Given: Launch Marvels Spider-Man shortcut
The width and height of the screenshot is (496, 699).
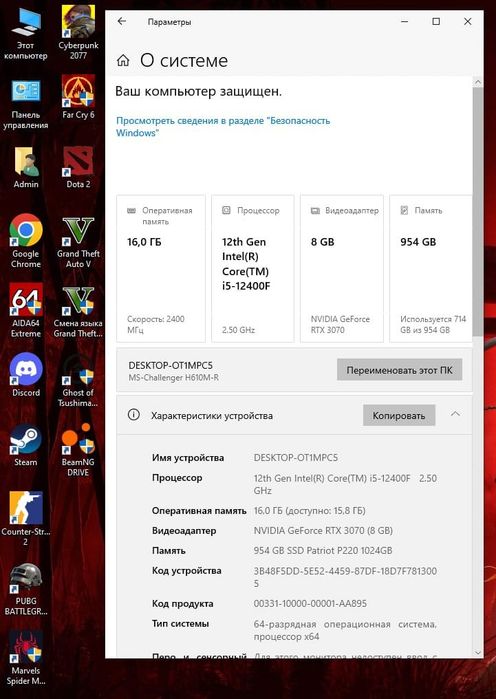Looking at the screenshot, I should [26, 659].
